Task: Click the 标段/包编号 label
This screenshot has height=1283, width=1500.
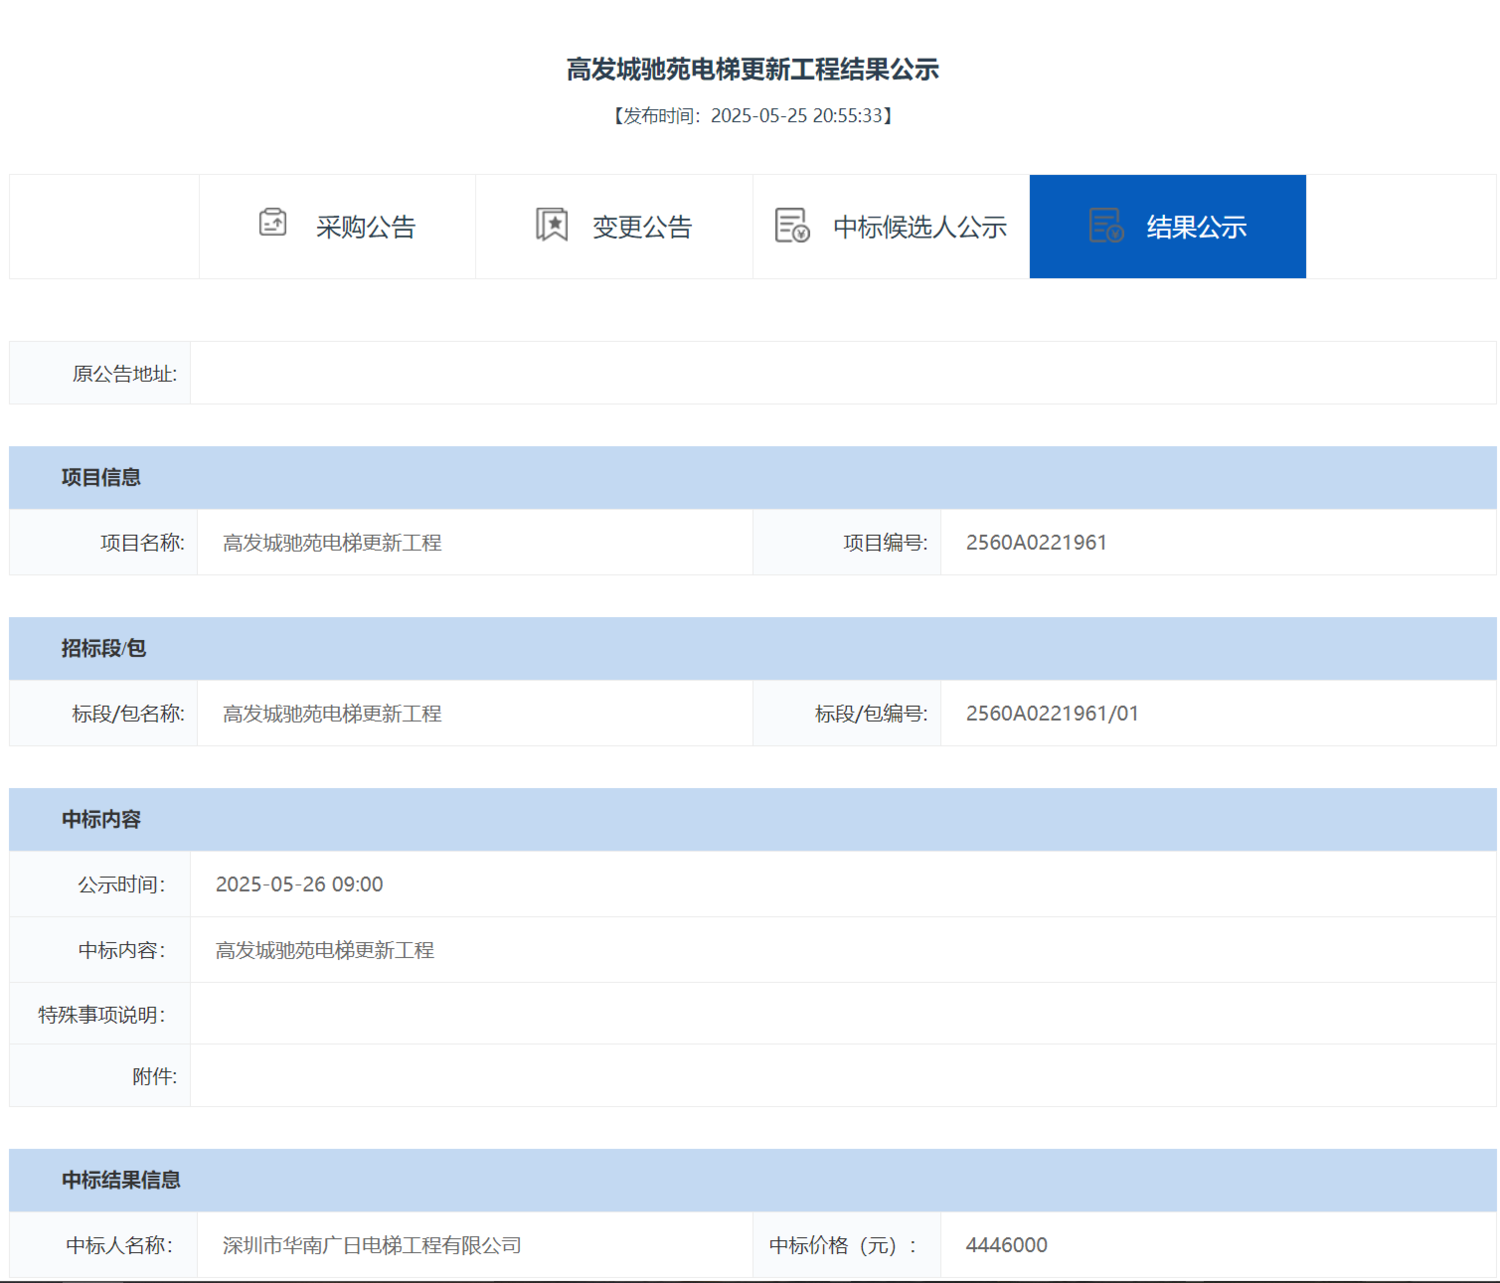Action: pos(871,714)
